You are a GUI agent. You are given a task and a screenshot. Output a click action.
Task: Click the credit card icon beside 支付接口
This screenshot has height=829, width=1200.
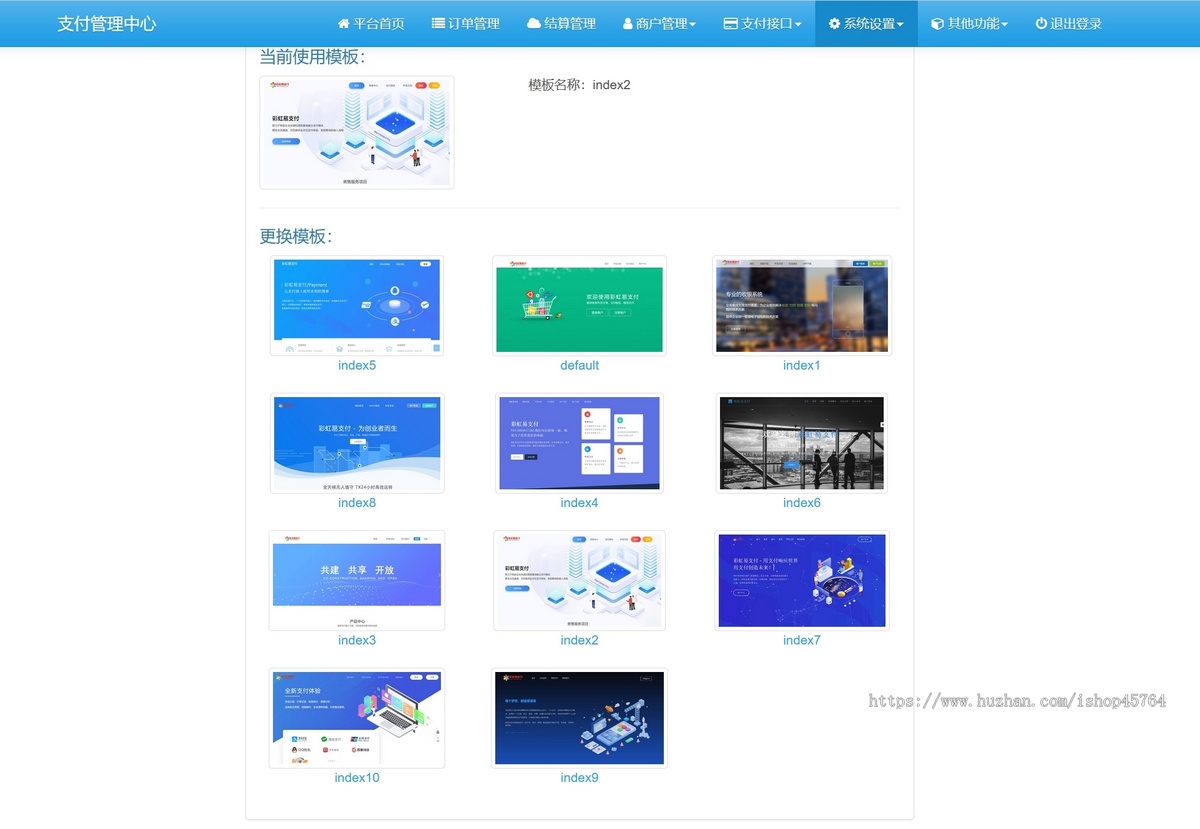(x=731, y=23)
